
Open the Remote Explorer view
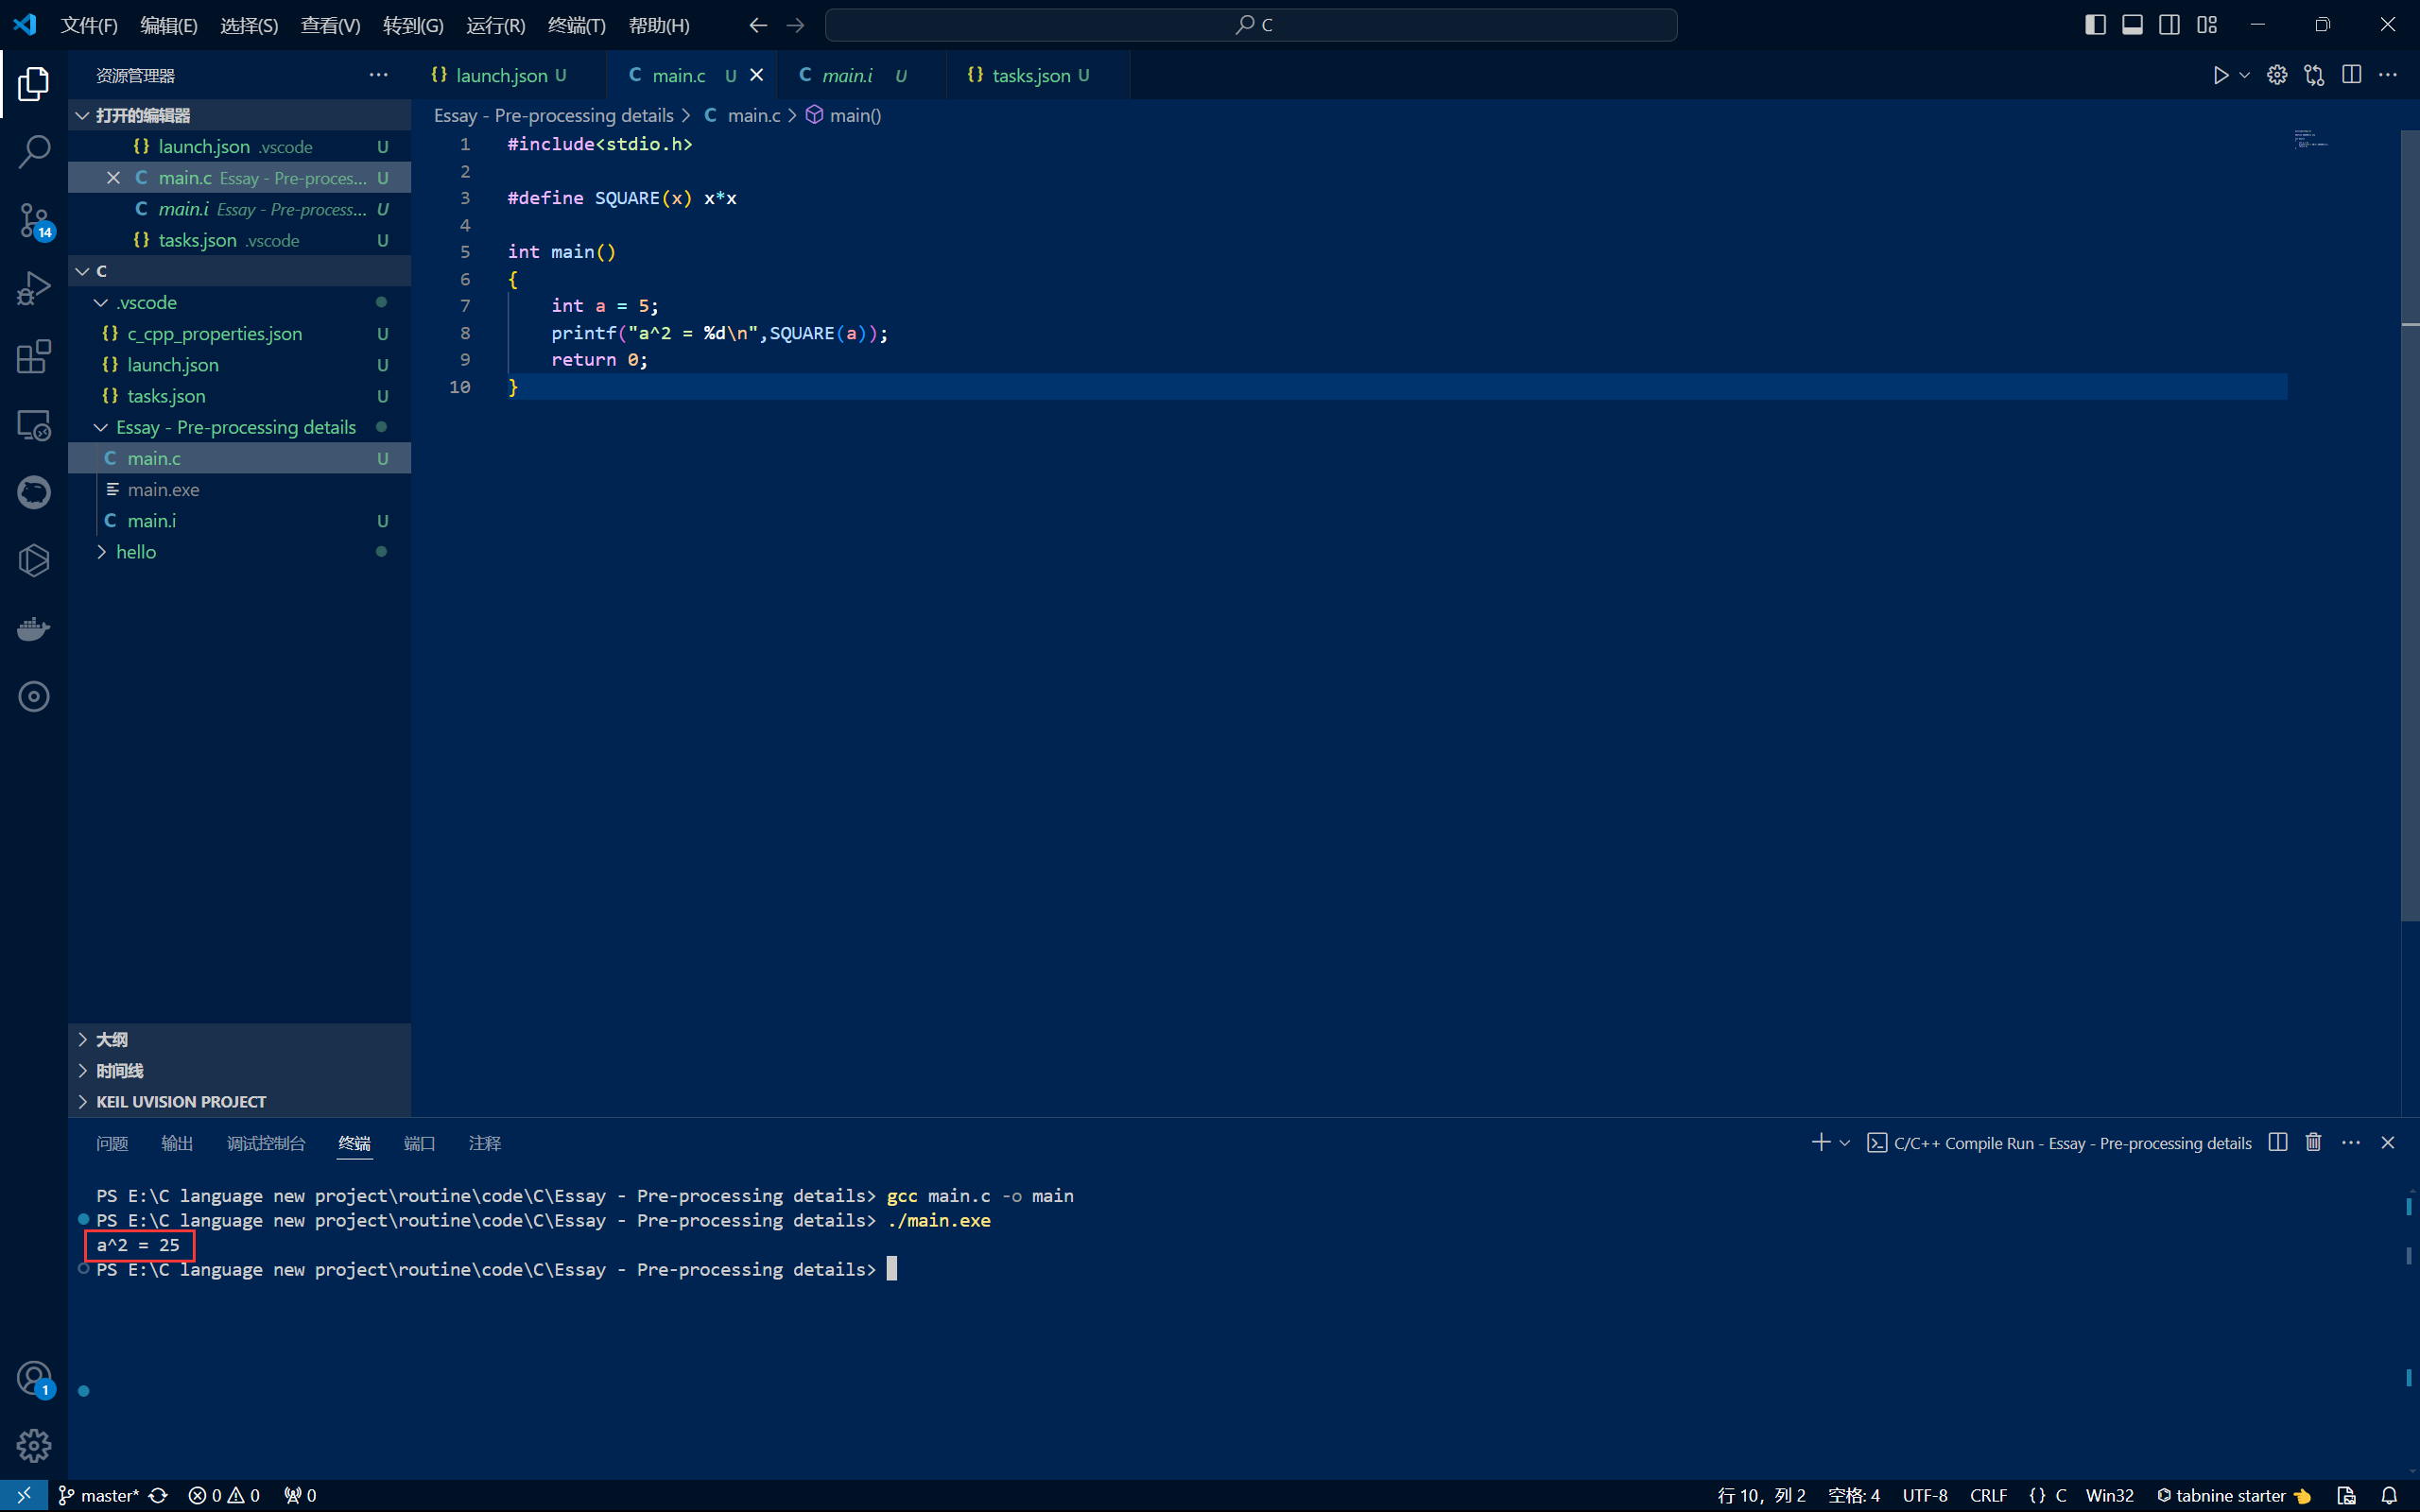click(x=33, y=425)
